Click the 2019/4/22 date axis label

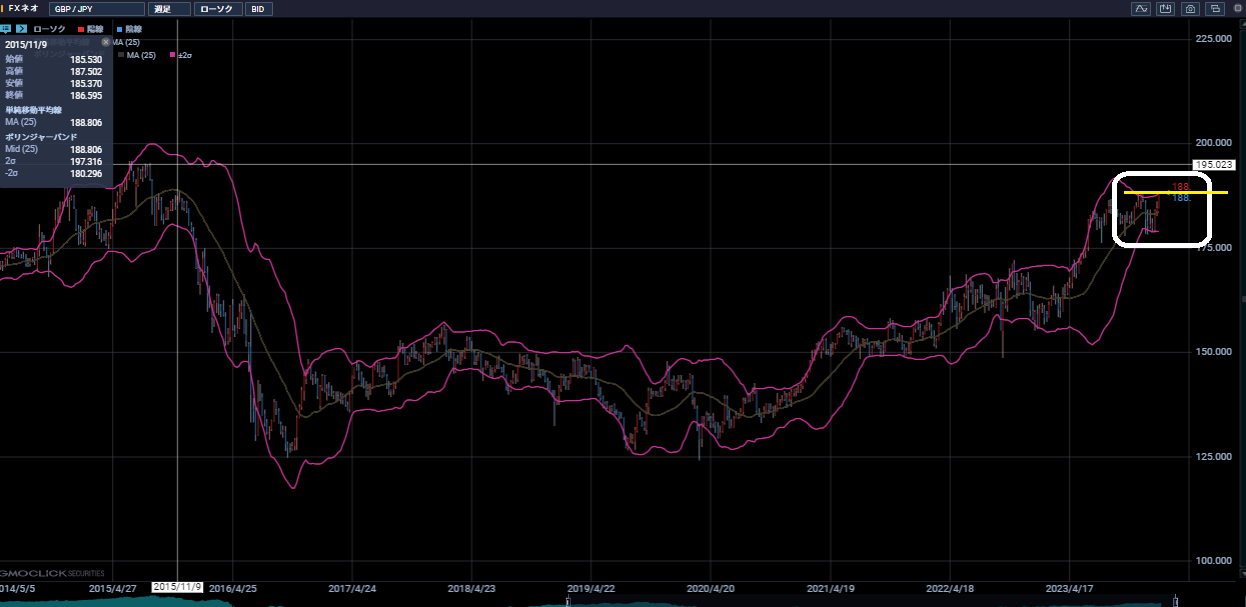[x=591, y=588]
